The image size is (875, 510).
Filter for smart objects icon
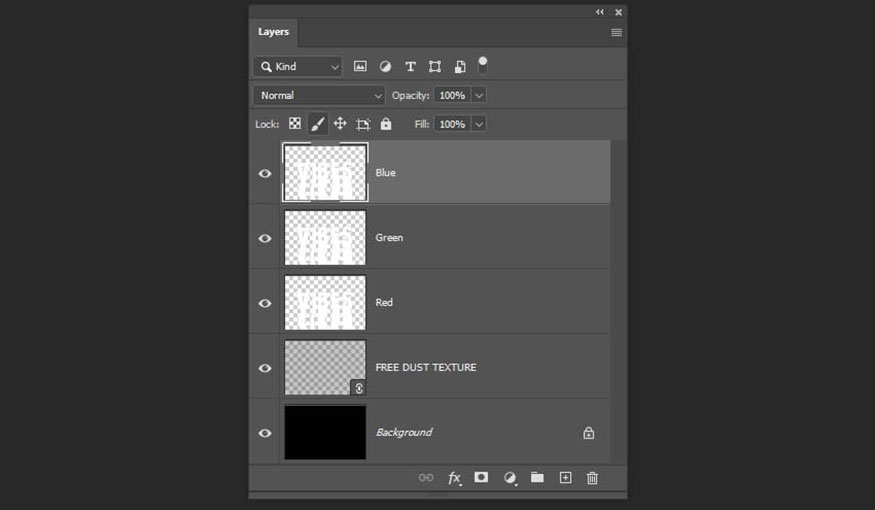(x=460, y=67)
